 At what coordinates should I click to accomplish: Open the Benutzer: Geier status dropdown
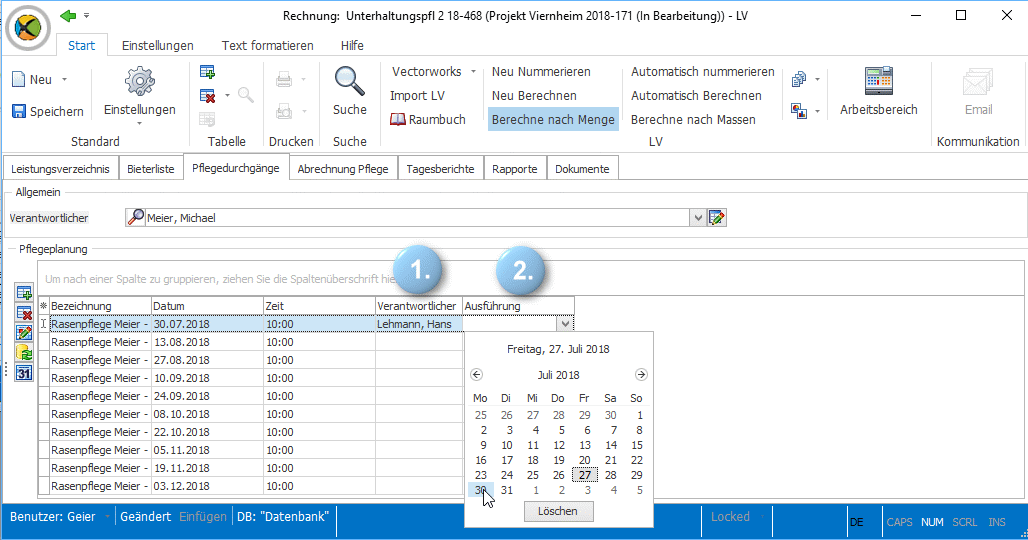click(107, 517)
